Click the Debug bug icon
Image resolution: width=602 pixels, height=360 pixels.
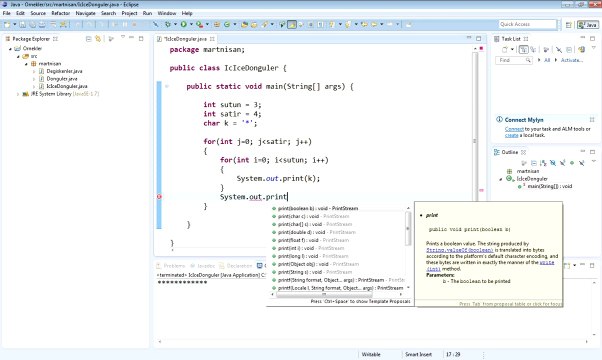coord(167,24)
